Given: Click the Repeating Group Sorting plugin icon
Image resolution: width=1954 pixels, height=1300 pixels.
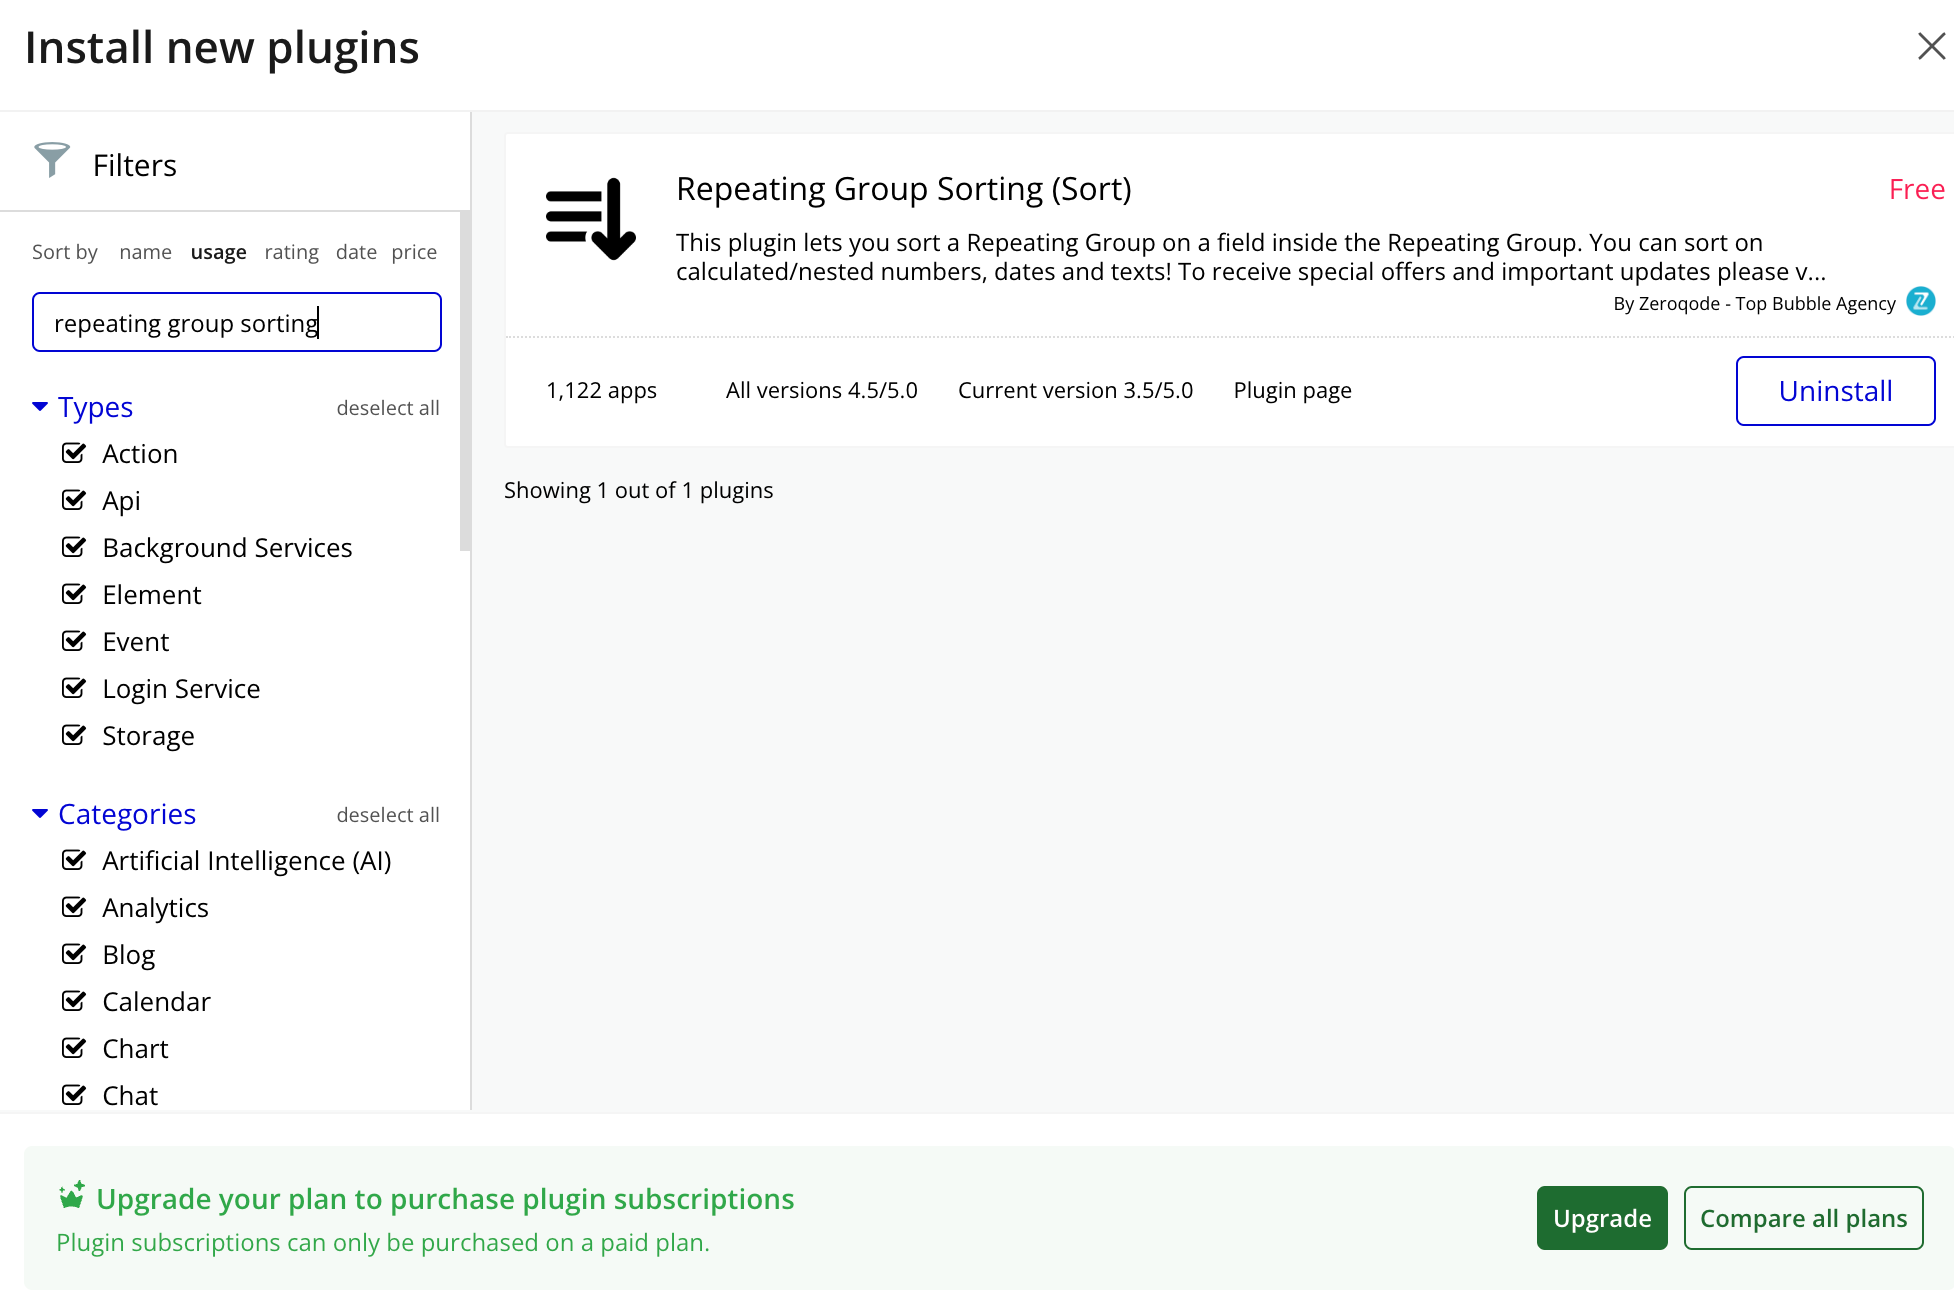Looking at the screenshot, I should click(590, 219).
